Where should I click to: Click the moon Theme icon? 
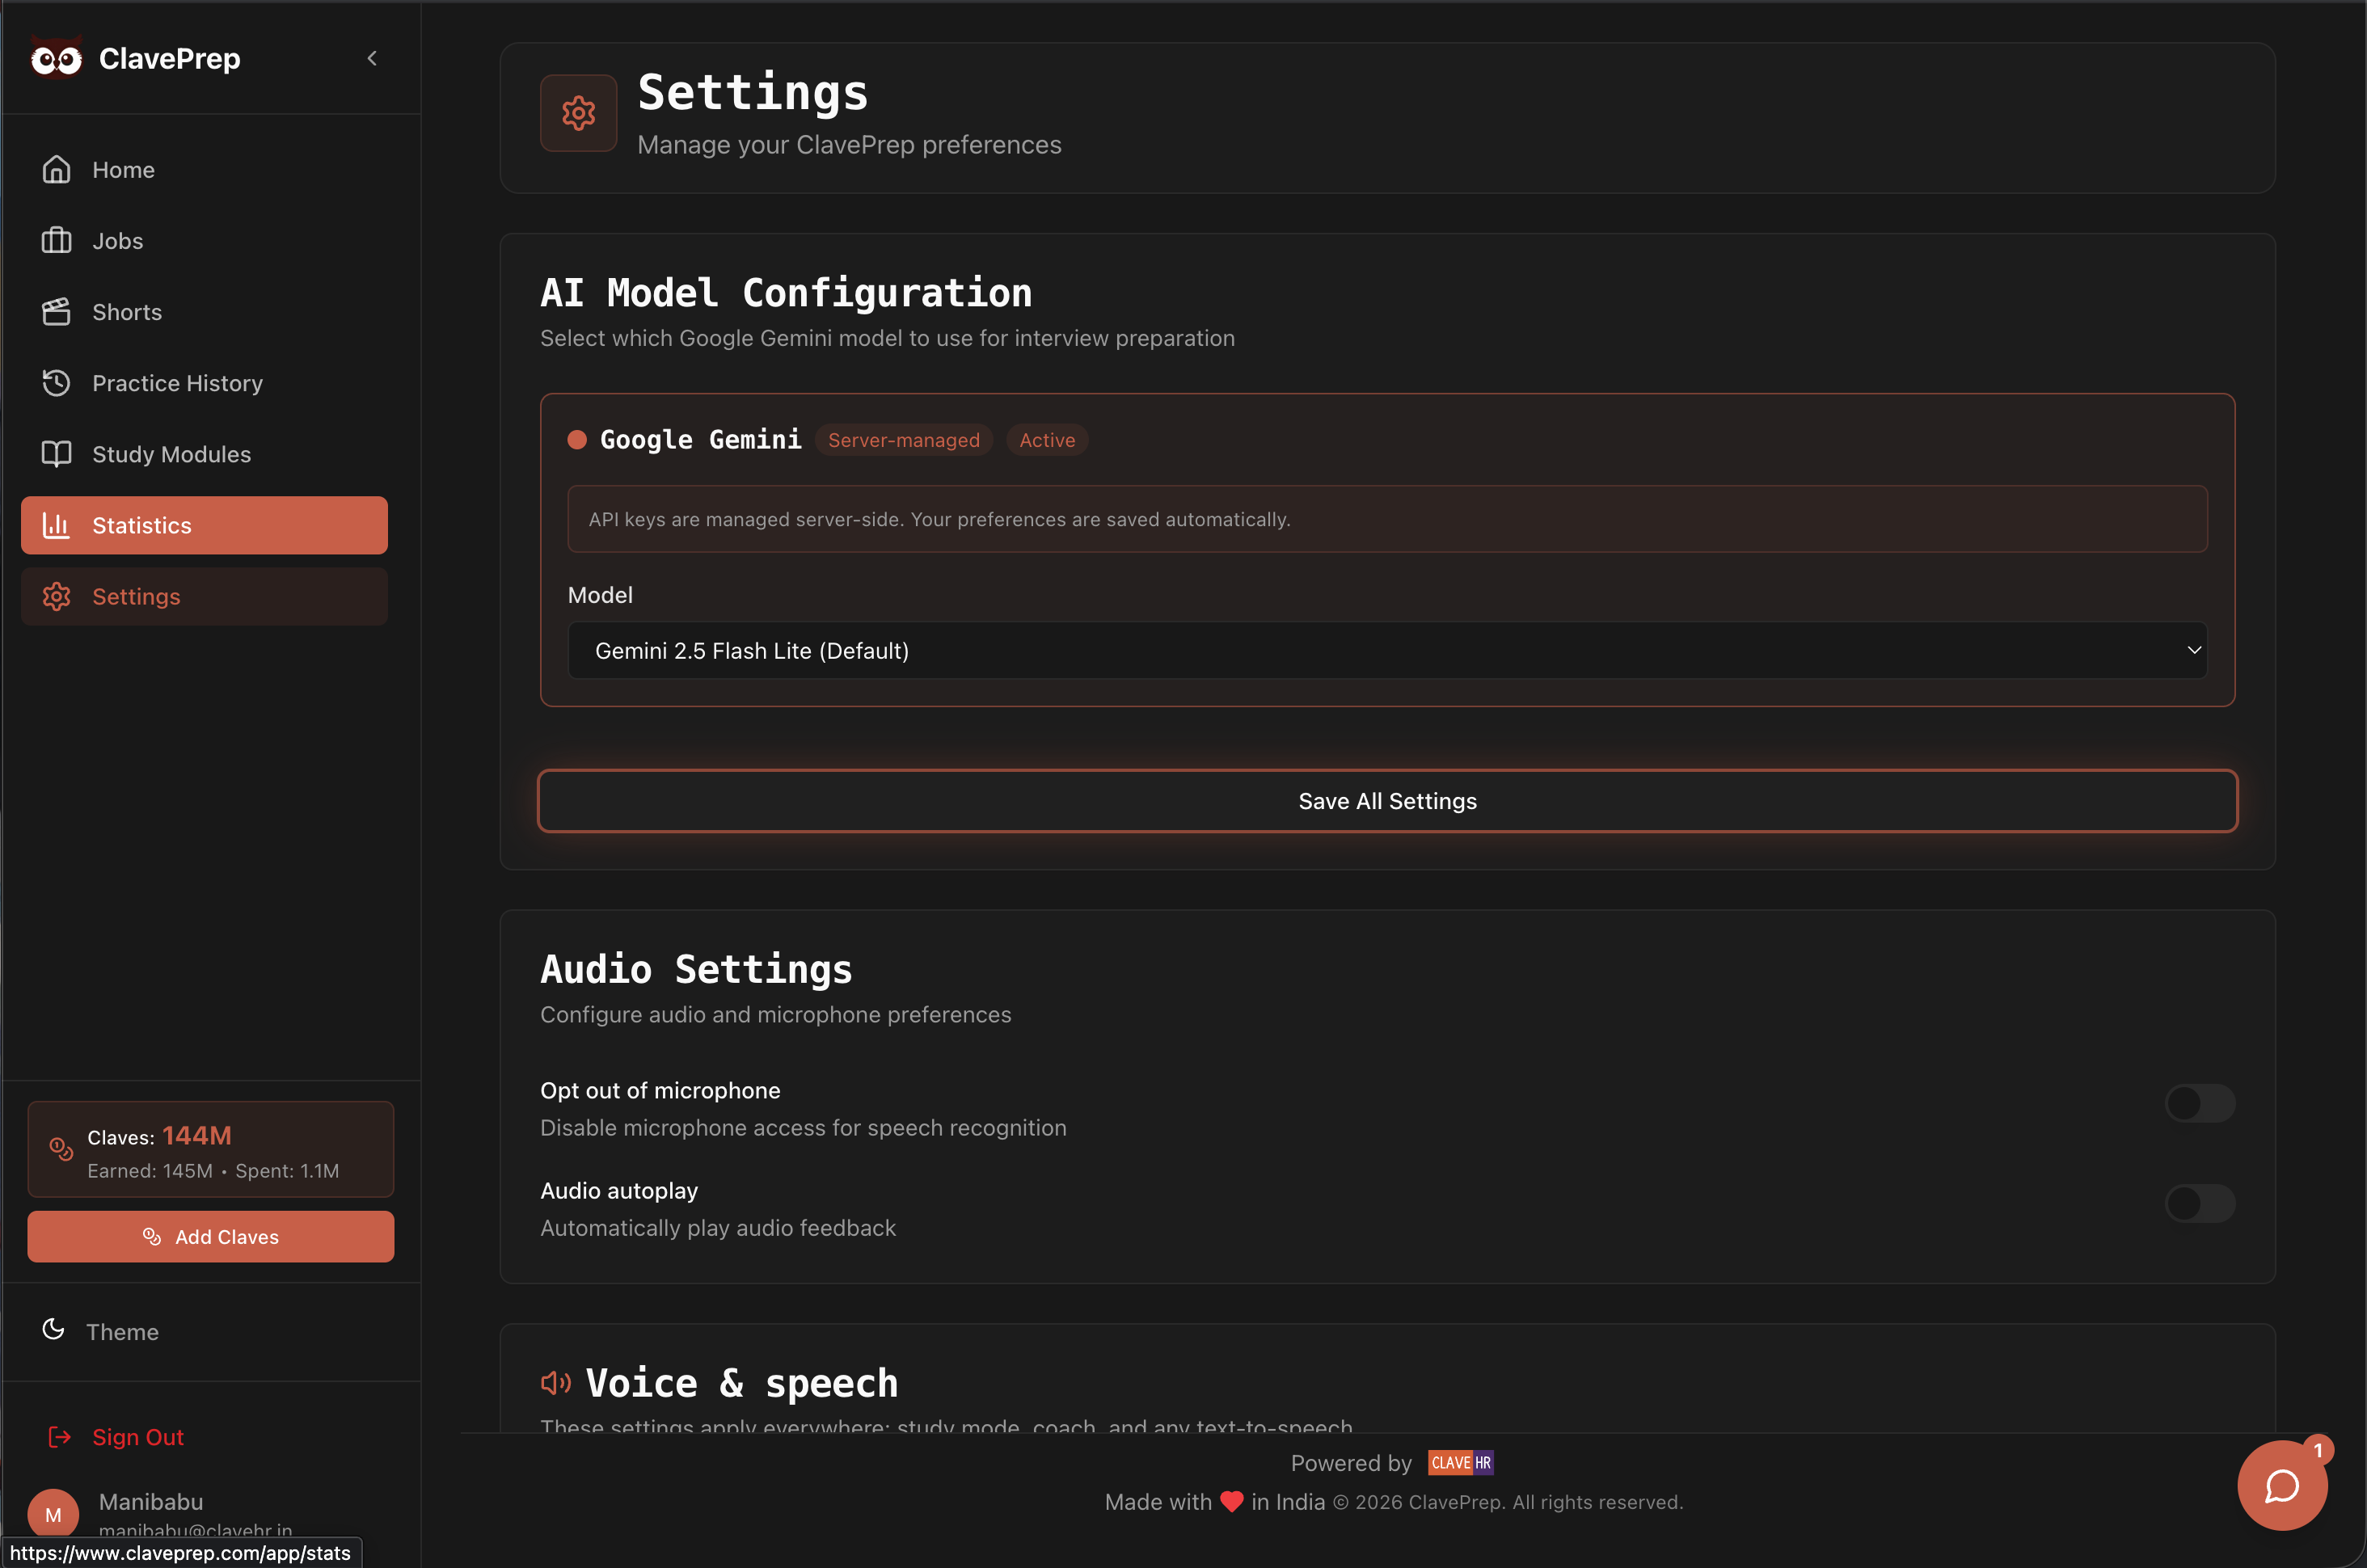coord(54,1330)
